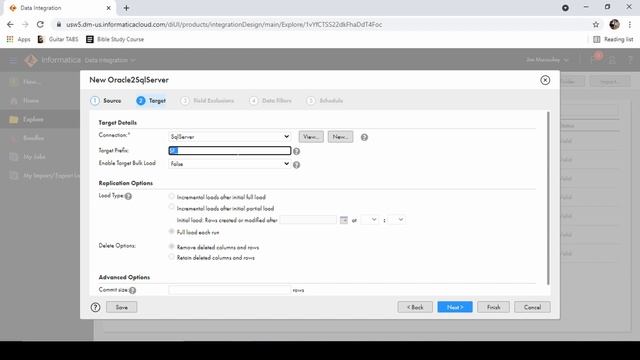The height and width of the screenshot is (360, 640).
Task: Click the browser back arrow
Action: click(10, 24)
